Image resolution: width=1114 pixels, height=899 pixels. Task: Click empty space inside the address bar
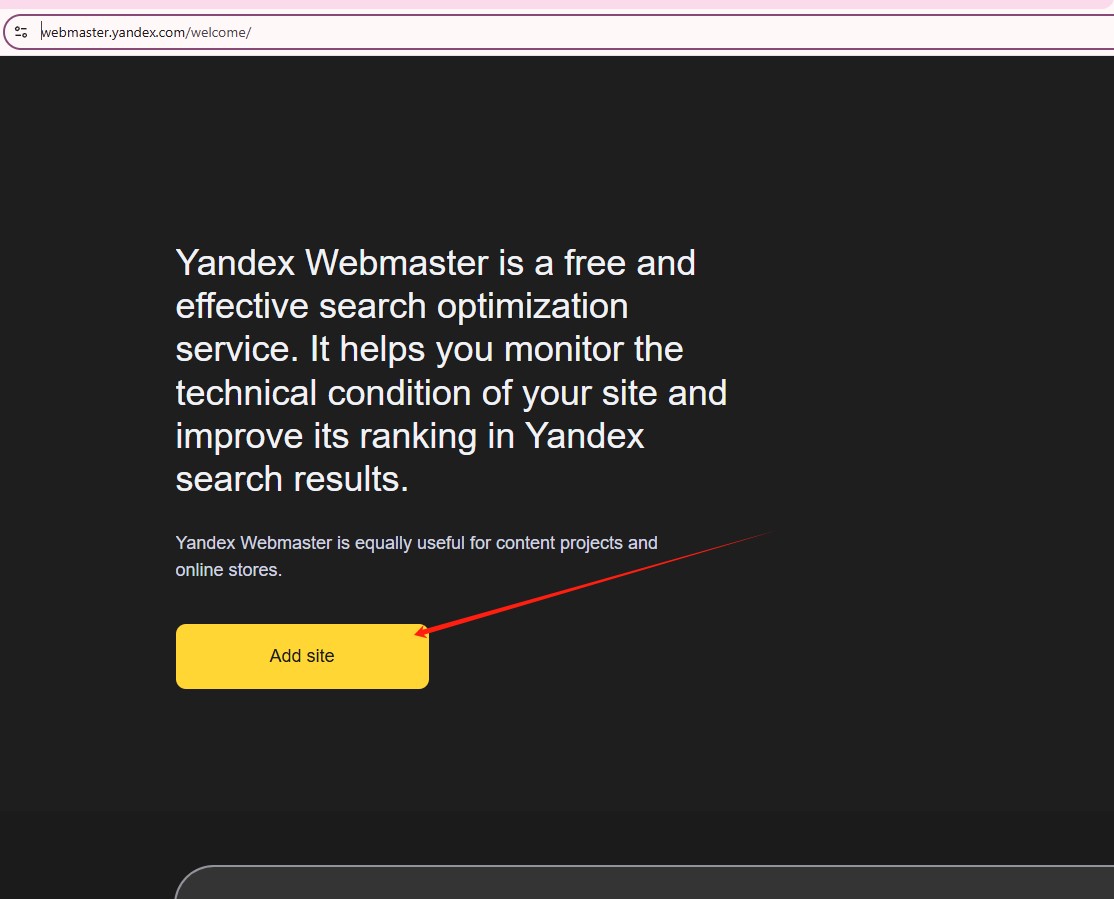pos(675,32)
